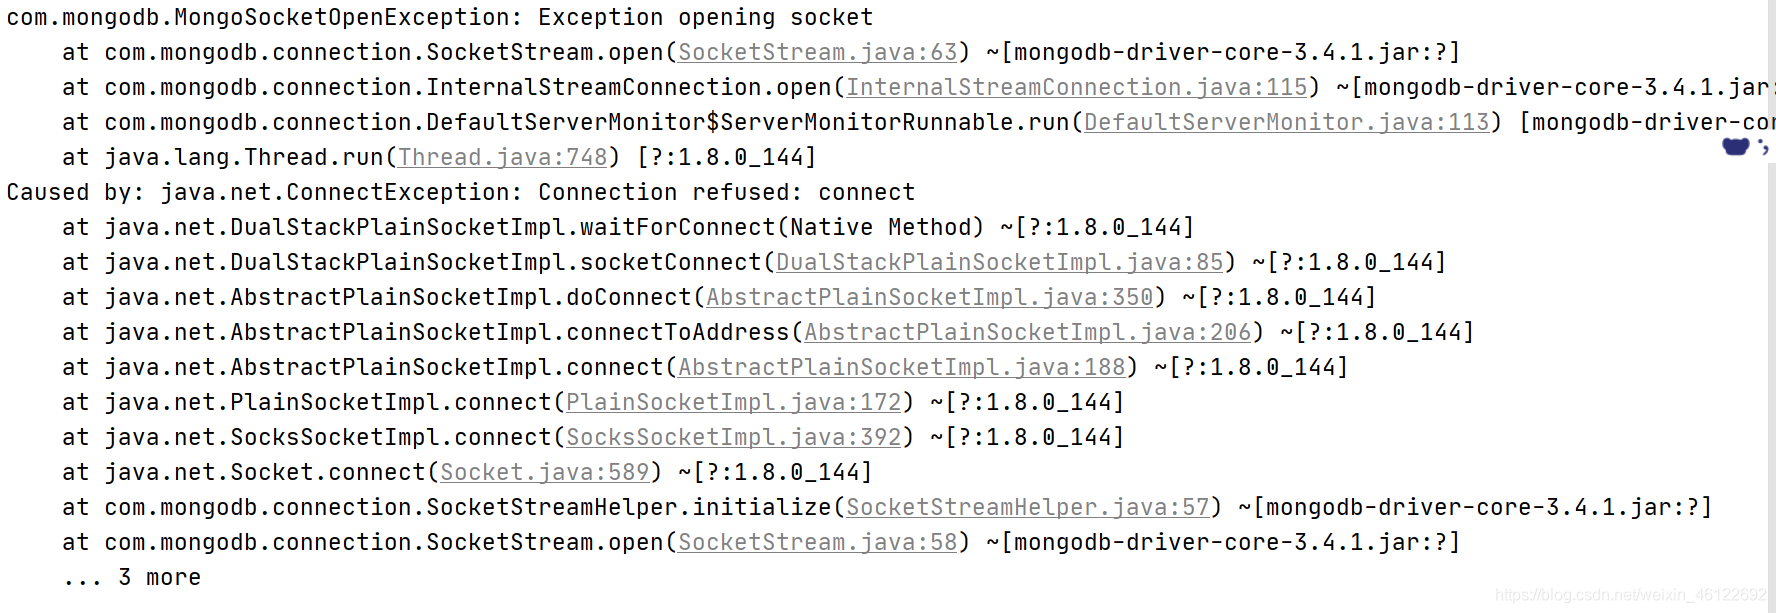Open SocketStream.java:58 source link
The height and width of the screenshot is (613, 1776).
pos(817,542)
